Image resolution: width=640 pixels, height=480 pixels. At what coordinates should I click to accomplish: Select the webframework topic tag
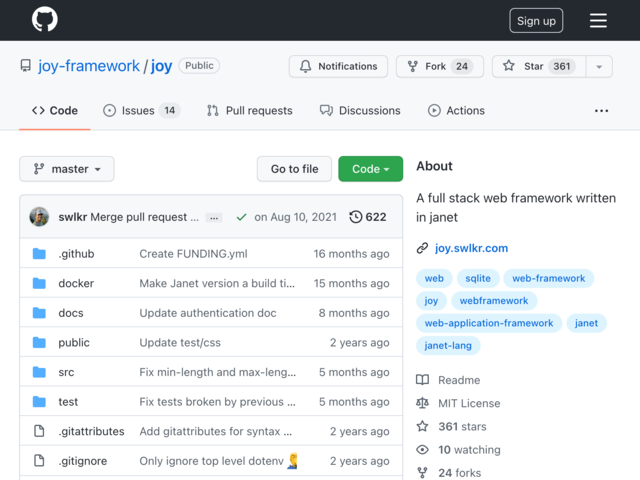click(x=494, y=301)
